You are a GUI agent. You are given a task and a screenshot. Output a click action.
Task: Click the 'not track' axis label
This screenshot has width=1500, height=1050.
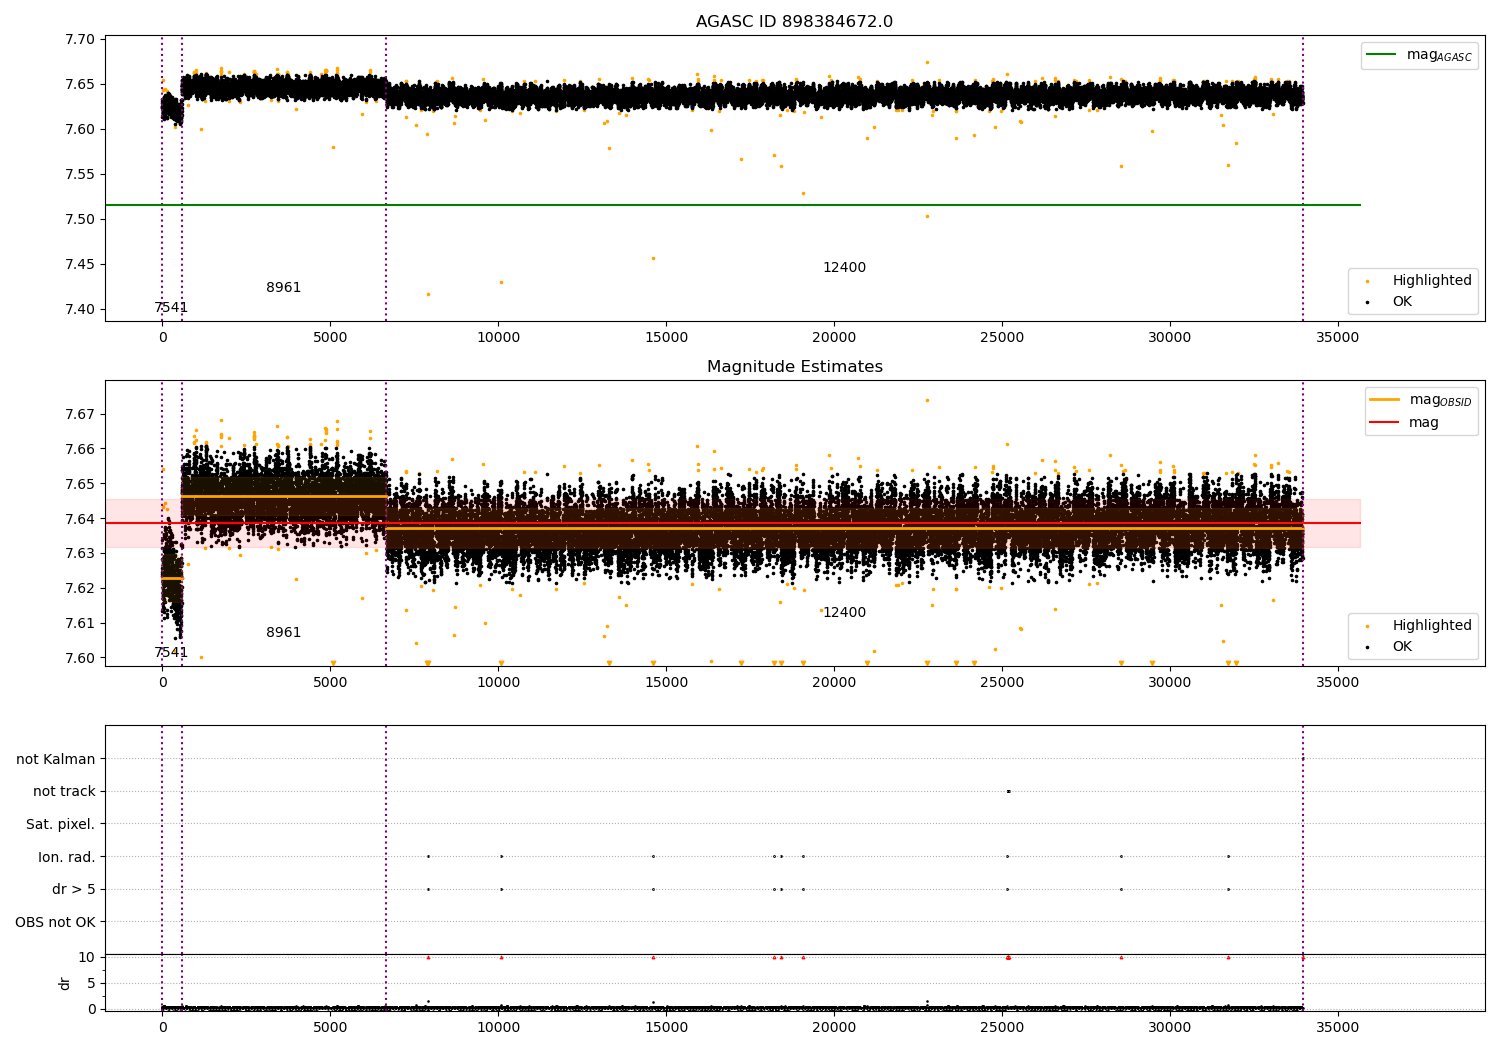pyautogui.click(x=64, y=791)
